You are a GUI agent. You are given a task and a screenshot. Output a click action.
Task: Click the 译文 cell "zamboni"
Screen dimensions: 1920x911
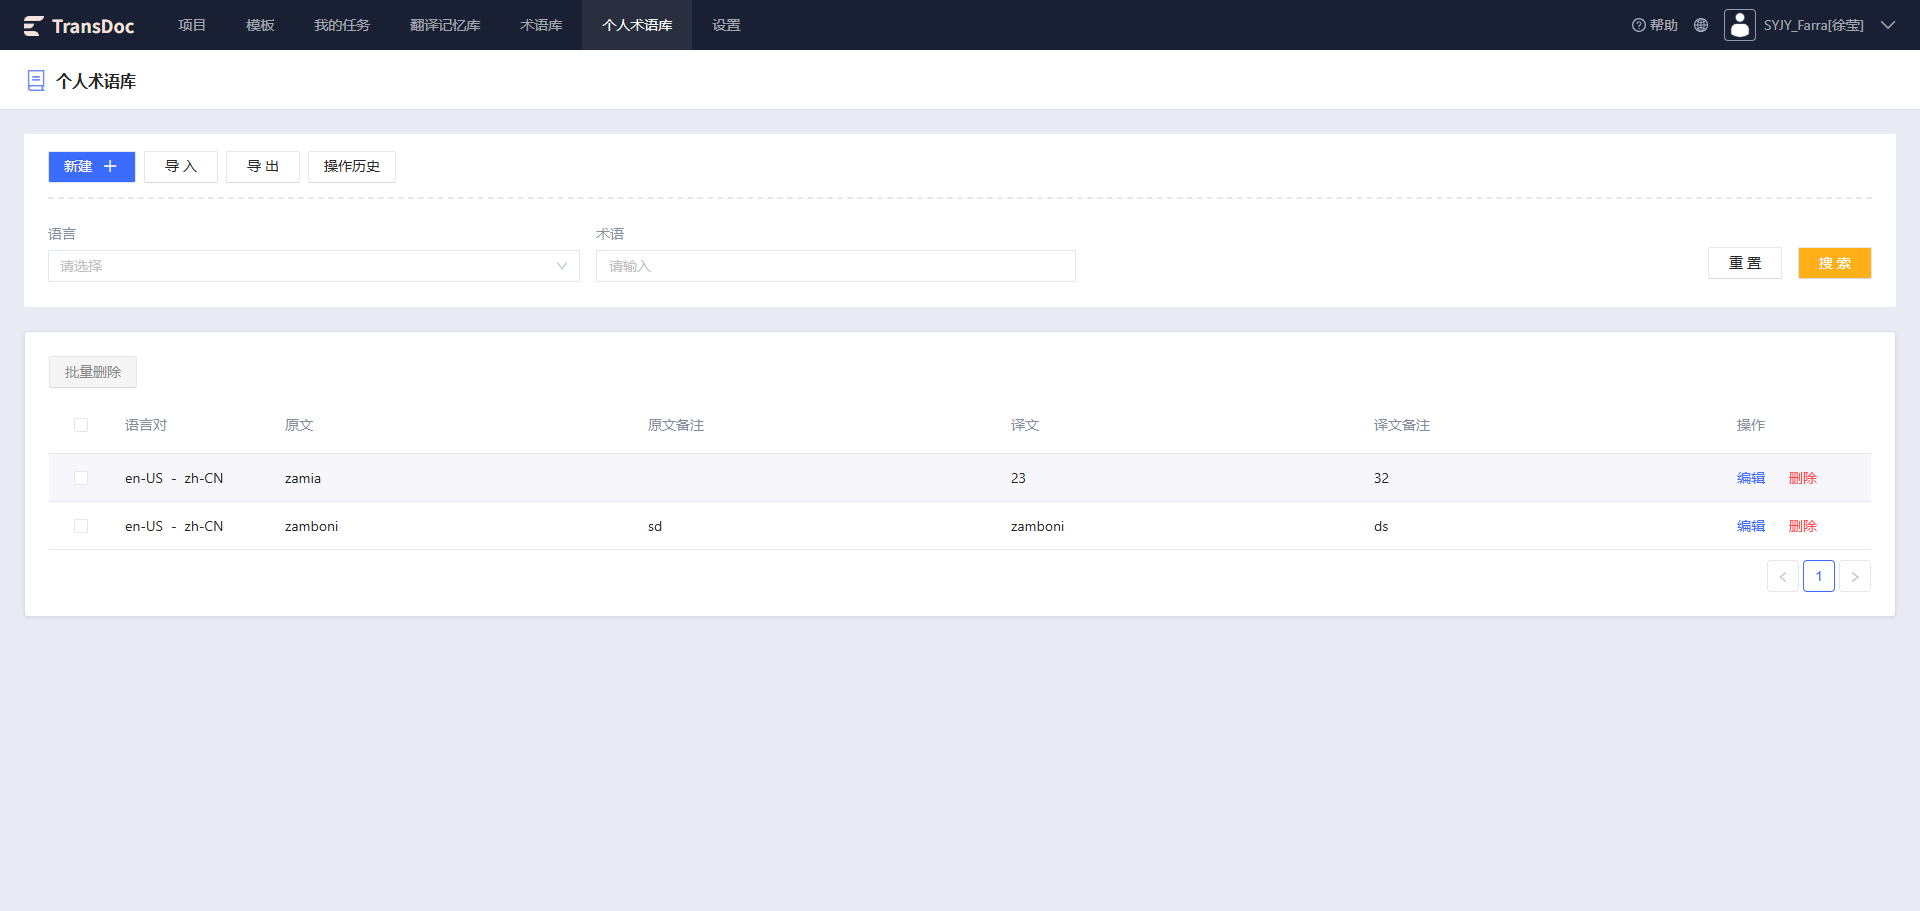coord(1037,526)
